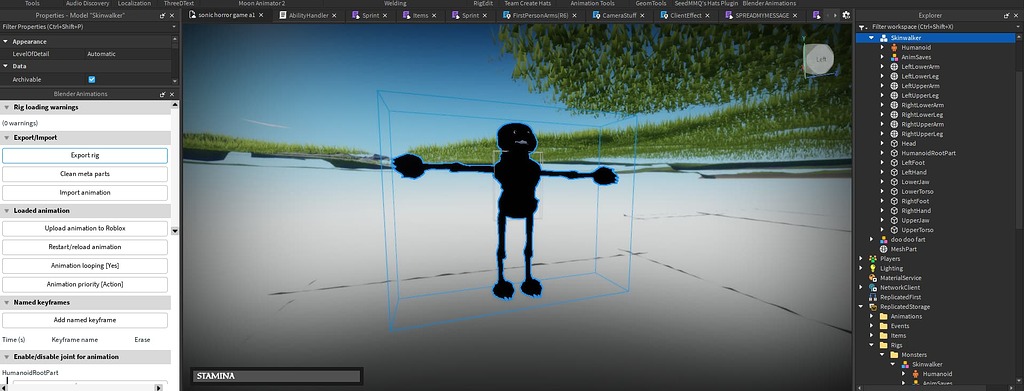The height and width of the screenshot is (391, 1024).
Task: Click the Players service icon
Action: point(873,259)
